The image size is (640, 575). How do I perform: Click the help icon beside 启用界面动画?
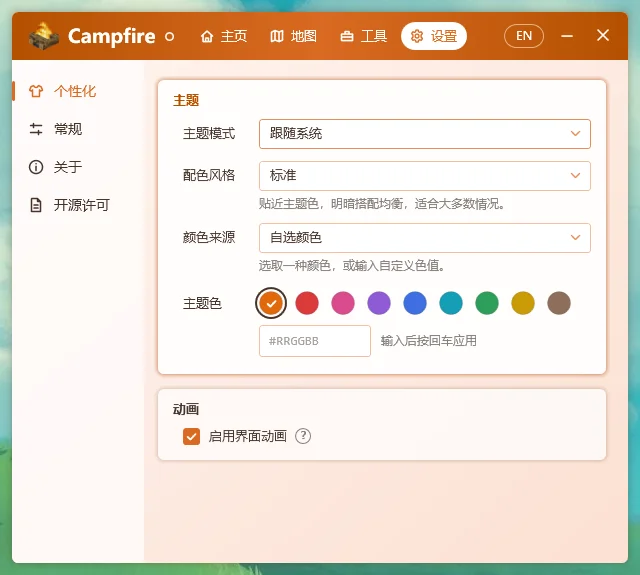303,436
